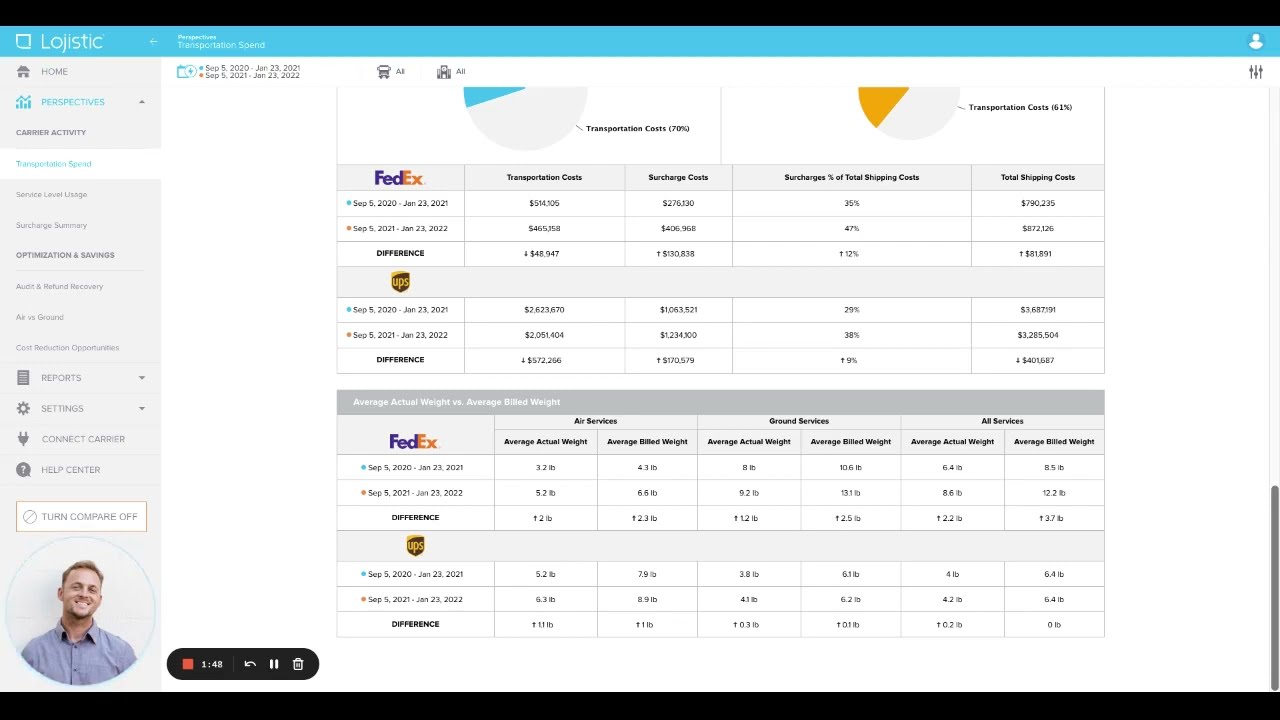
Task: Go to Cost Reduction Opportunities page
Action: (67, 348)
